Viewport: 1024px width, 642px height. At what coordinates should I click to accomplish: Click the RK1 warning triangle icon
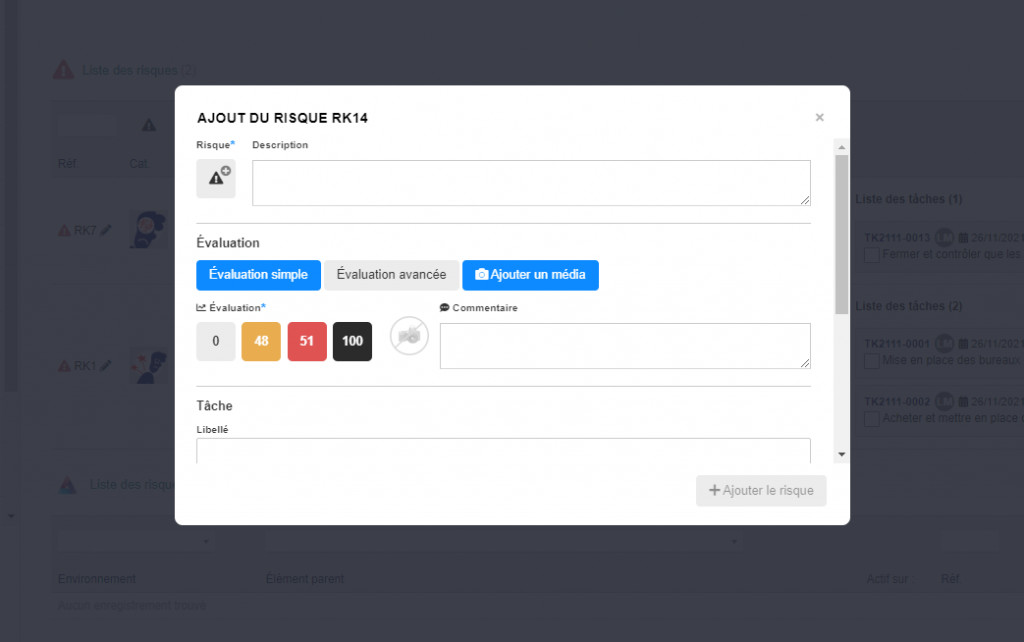click(64, 366)
